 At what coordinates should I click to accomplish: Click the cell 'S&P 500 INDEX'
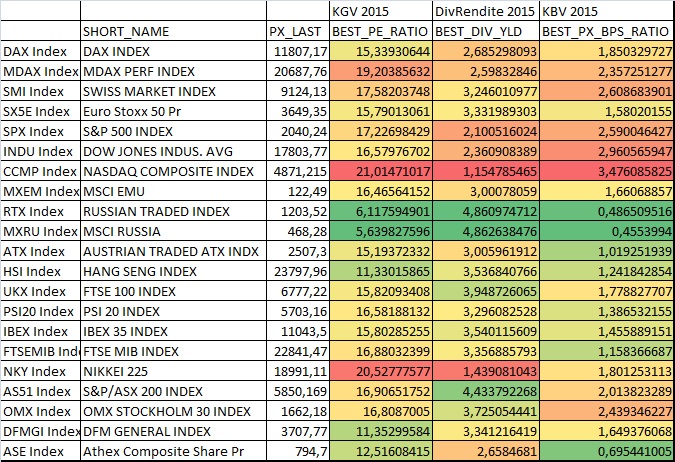click(x=173, y=131)
